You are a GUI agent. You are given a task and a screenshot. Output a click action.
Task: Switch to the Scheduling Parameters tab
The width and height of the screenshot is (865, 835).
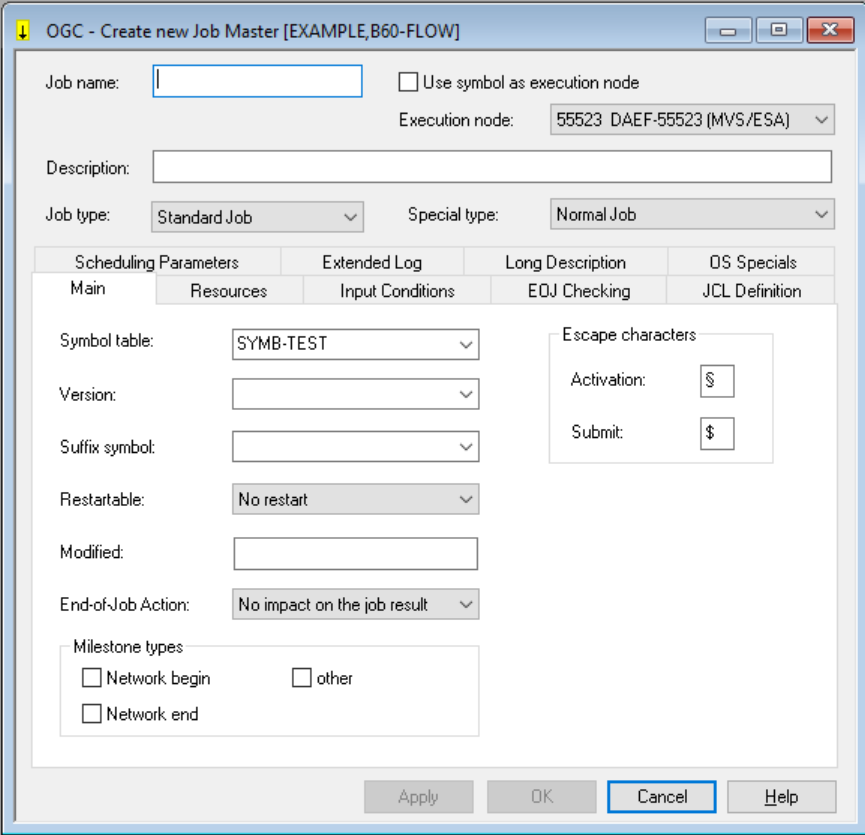tap(157, 262)
